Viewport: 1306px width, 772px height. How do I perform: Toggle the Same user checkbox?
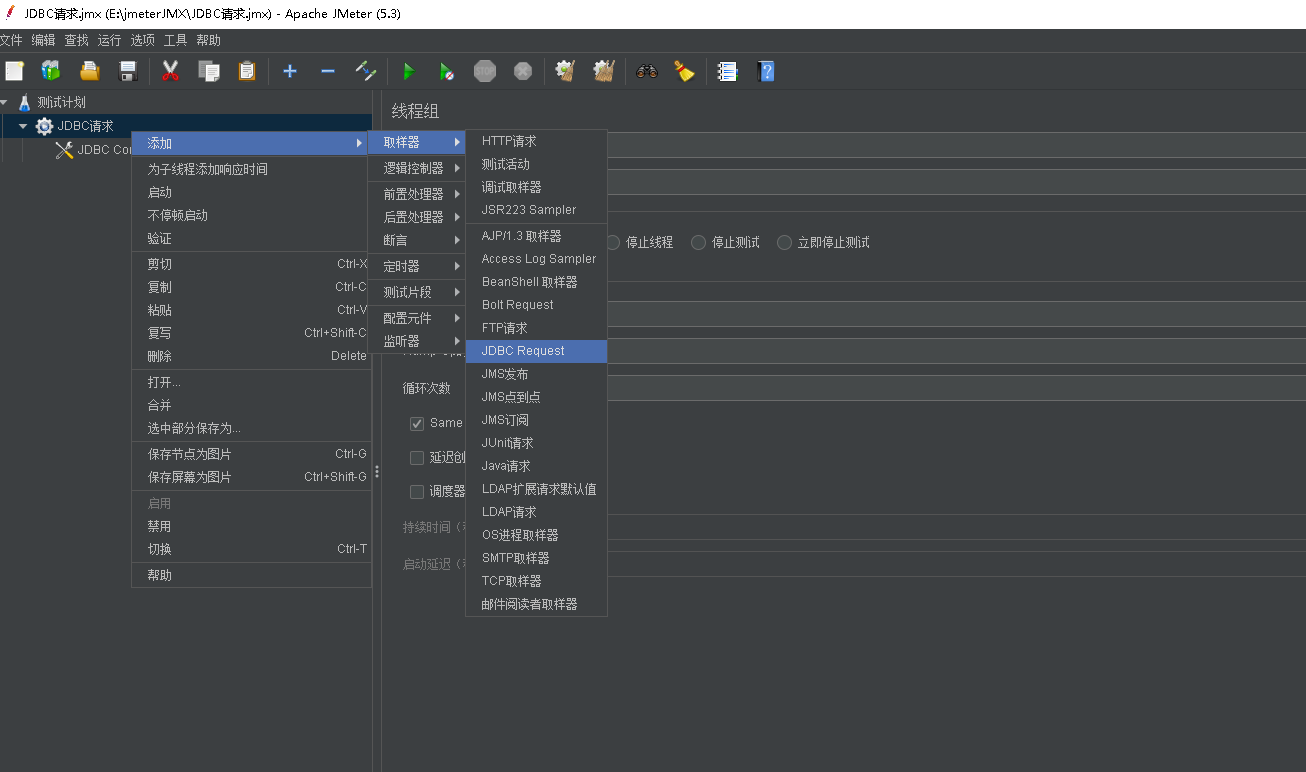[417, 423]
